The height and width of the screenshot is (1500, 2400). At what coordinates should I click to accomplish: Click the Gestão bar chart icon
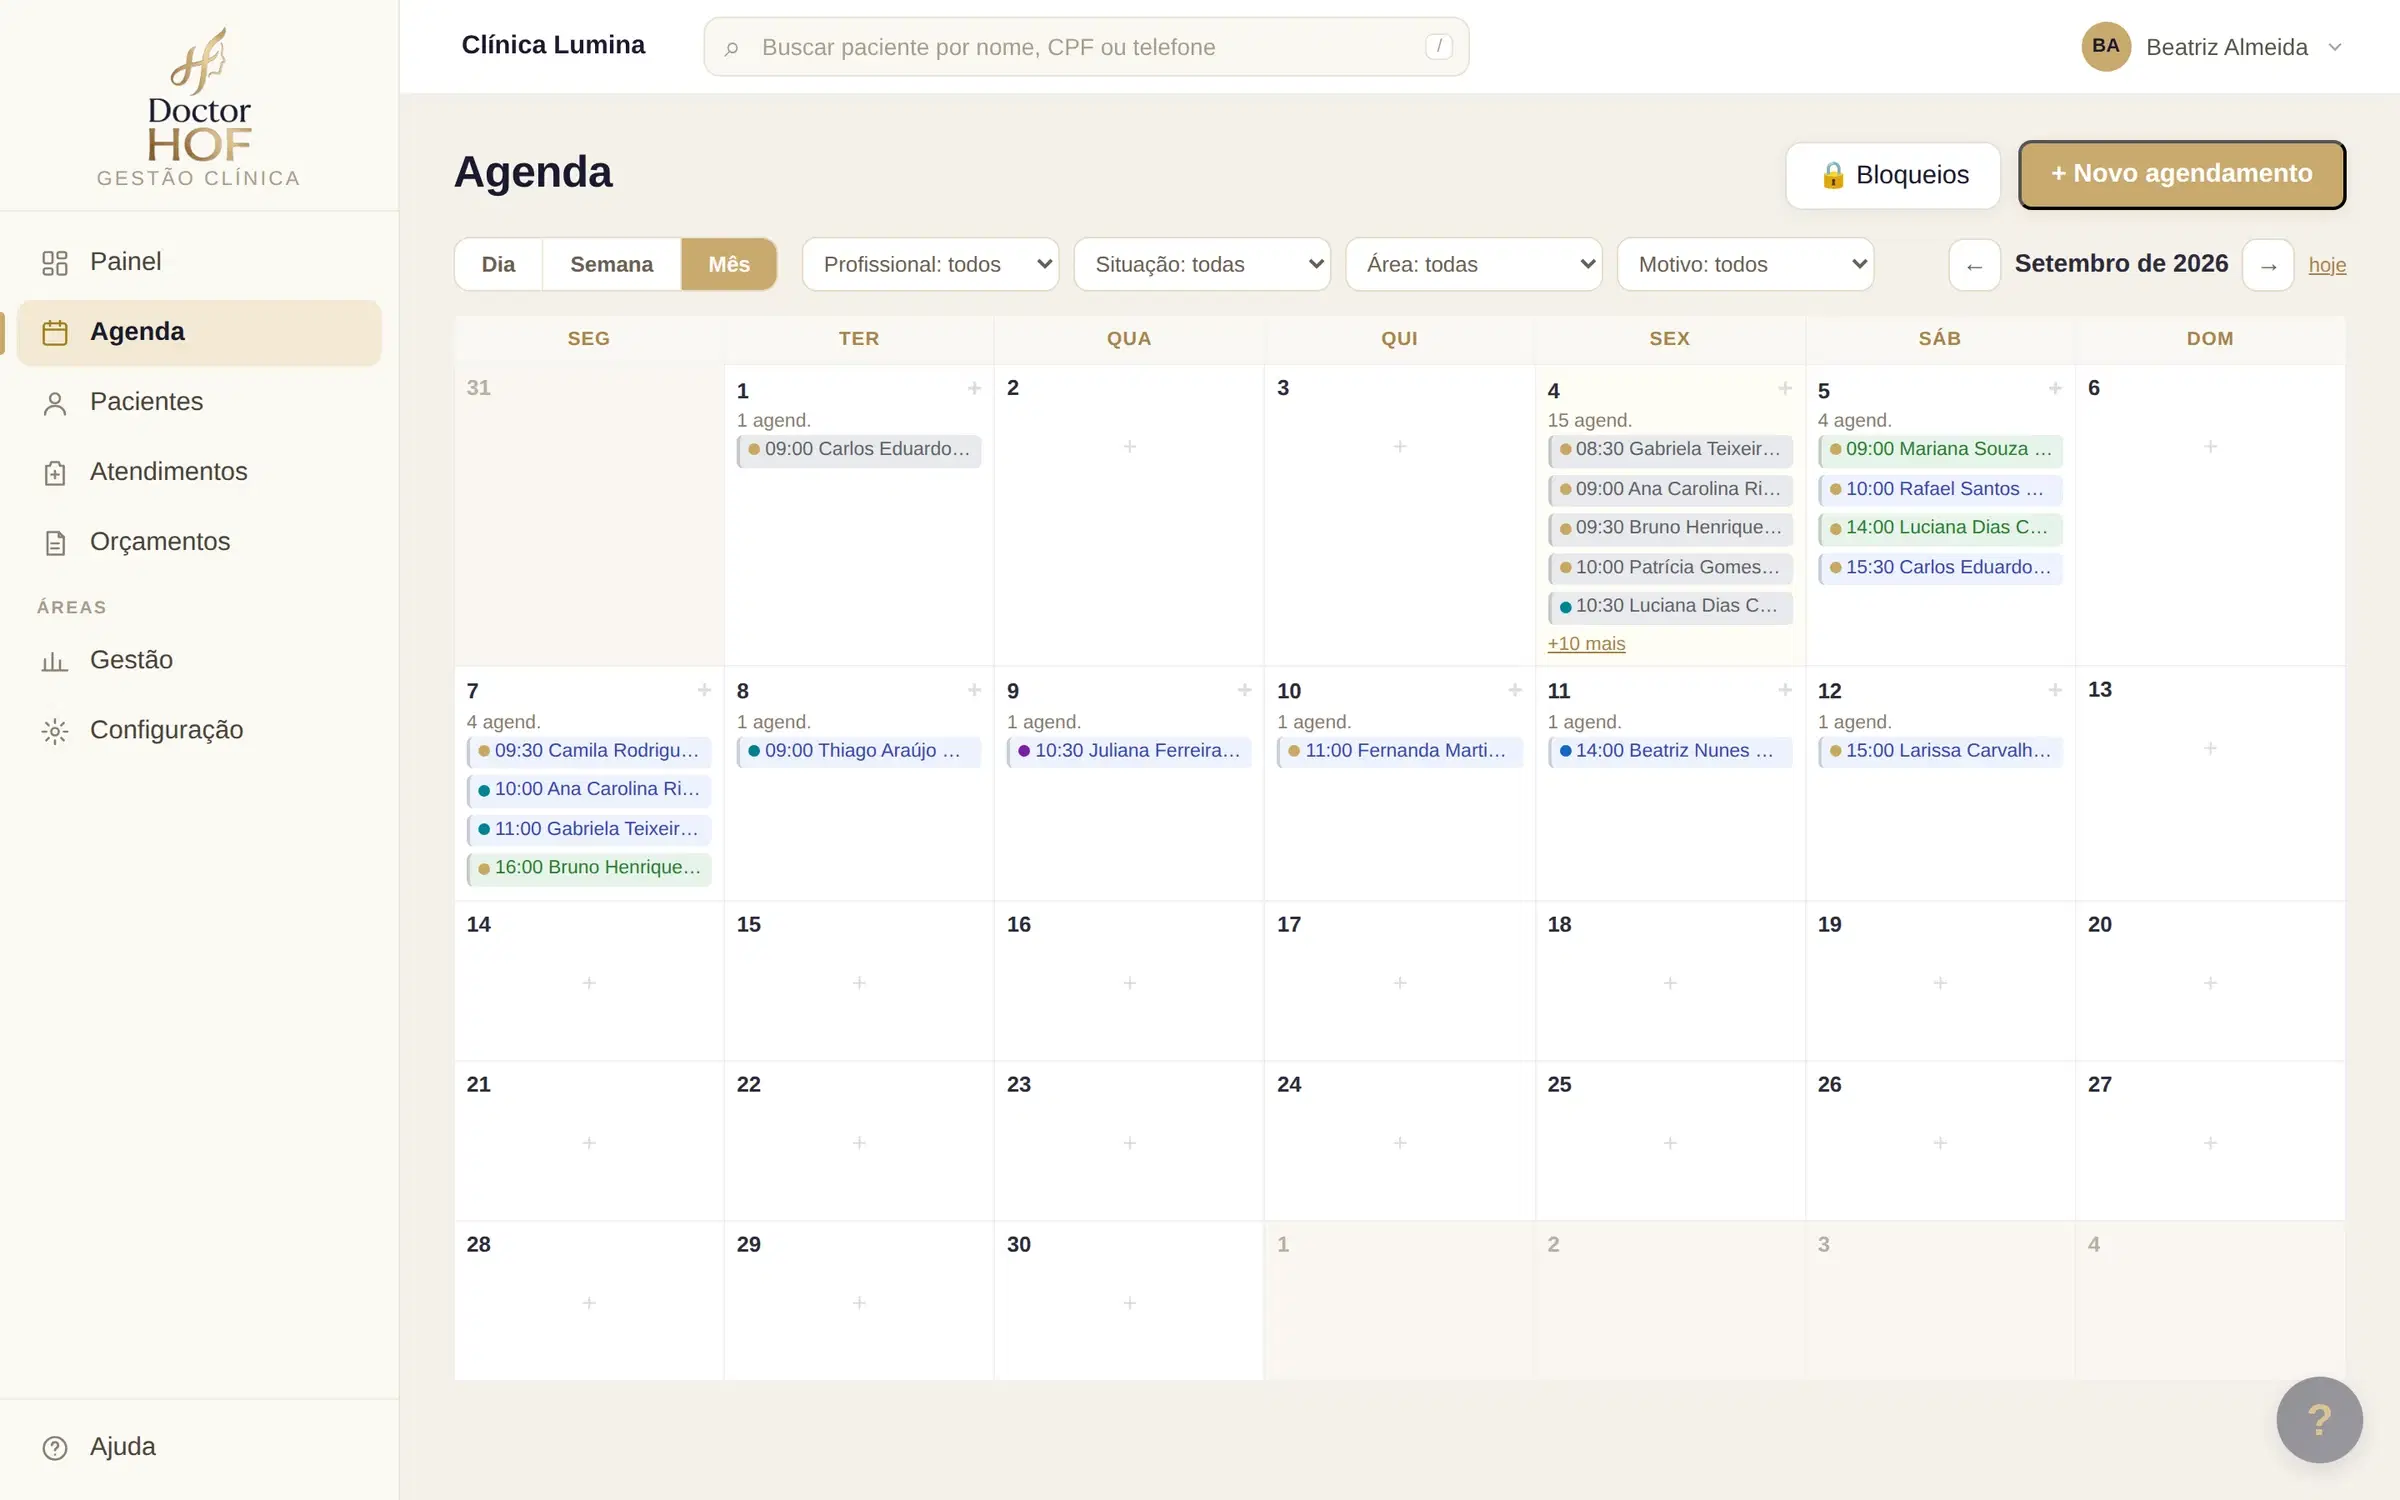pos(55,661)
